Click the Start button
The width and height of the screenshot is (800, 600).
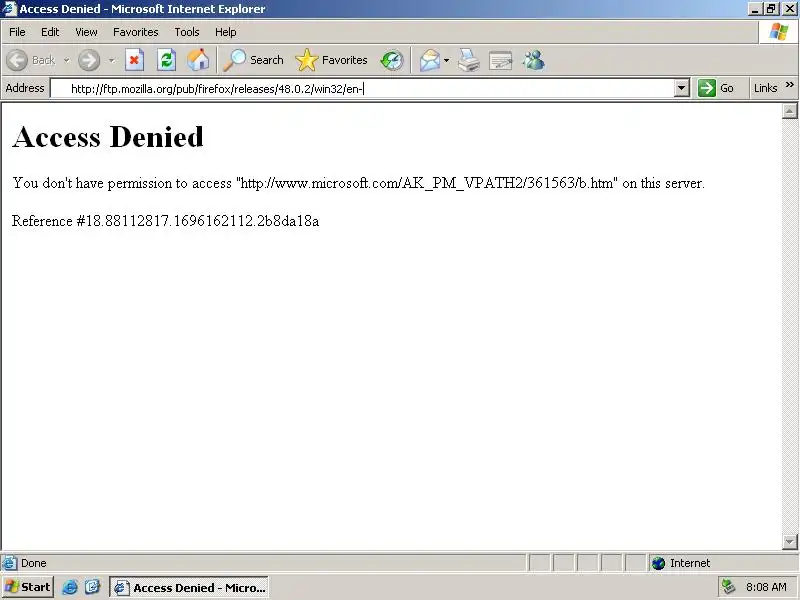(28, 587)
